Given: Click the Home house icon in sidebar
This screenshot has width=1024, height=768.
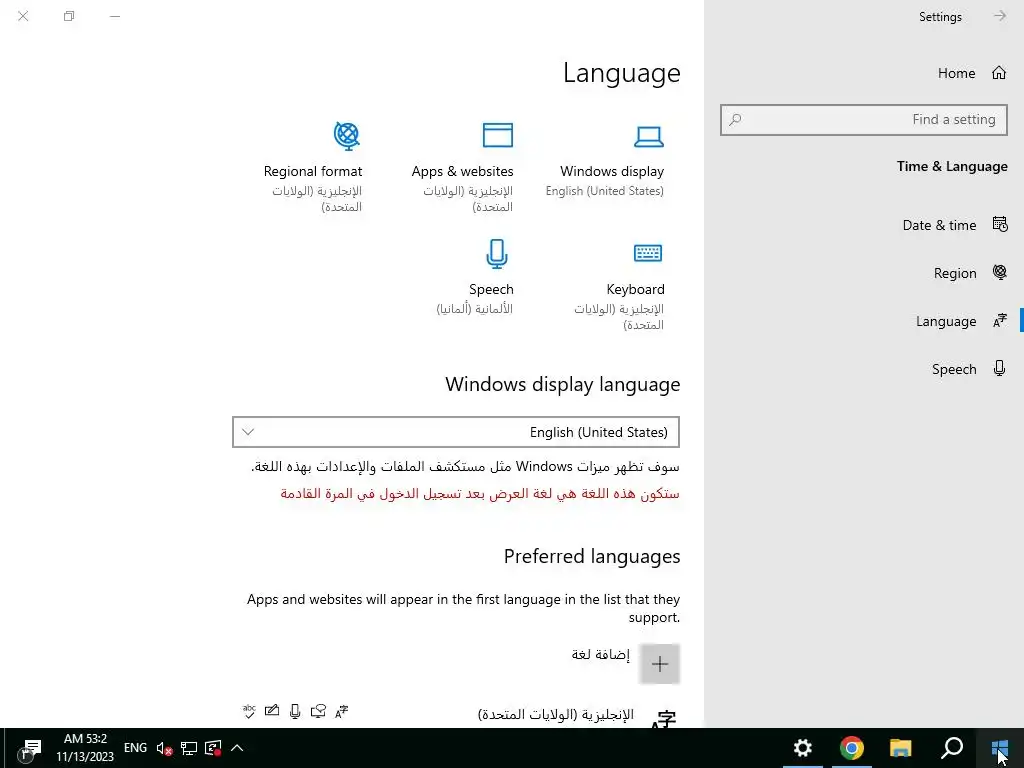Looking at the screenshot, I should 999,72.
